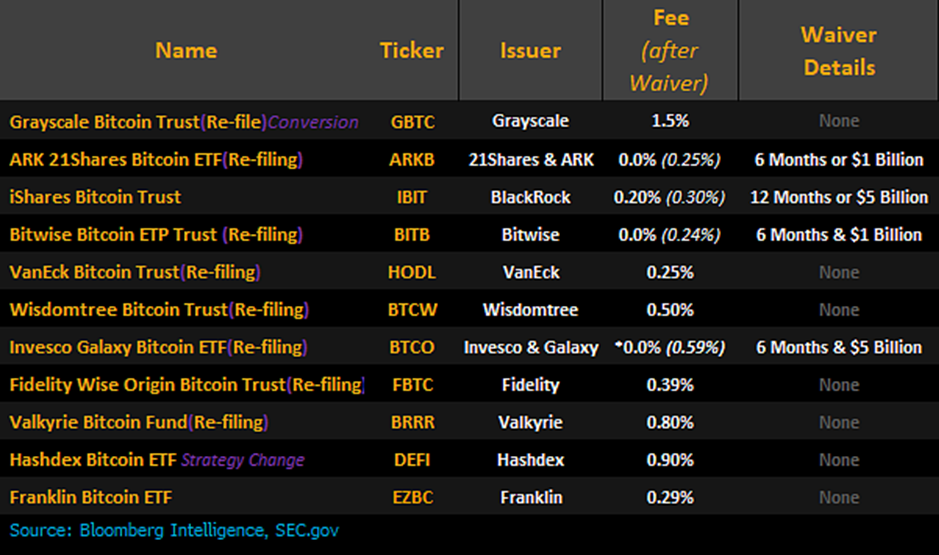Click the Issuer column header
939x555 pixels.
[x=530, y=50]
